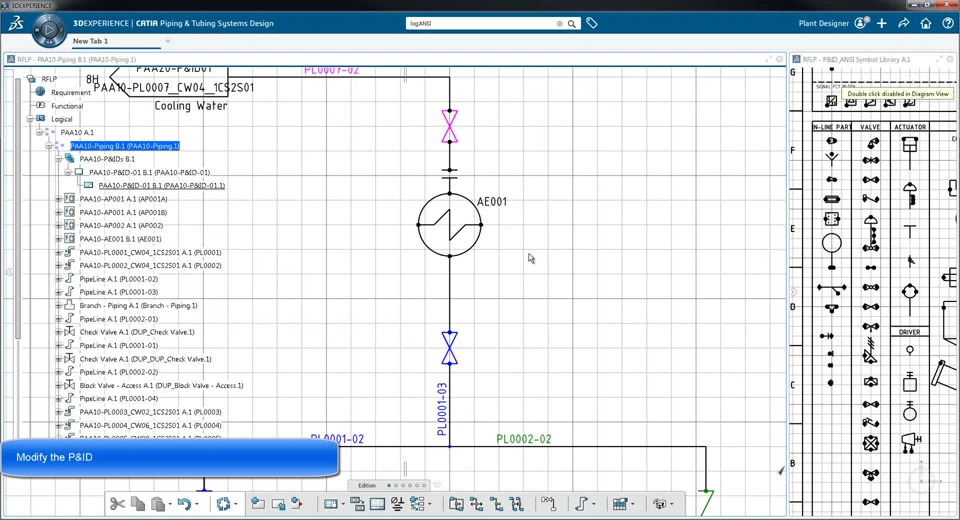The height and width of the screenshot is (520, 960).
Task: Select the Requirement node in tree
Action: coord(70,92)
